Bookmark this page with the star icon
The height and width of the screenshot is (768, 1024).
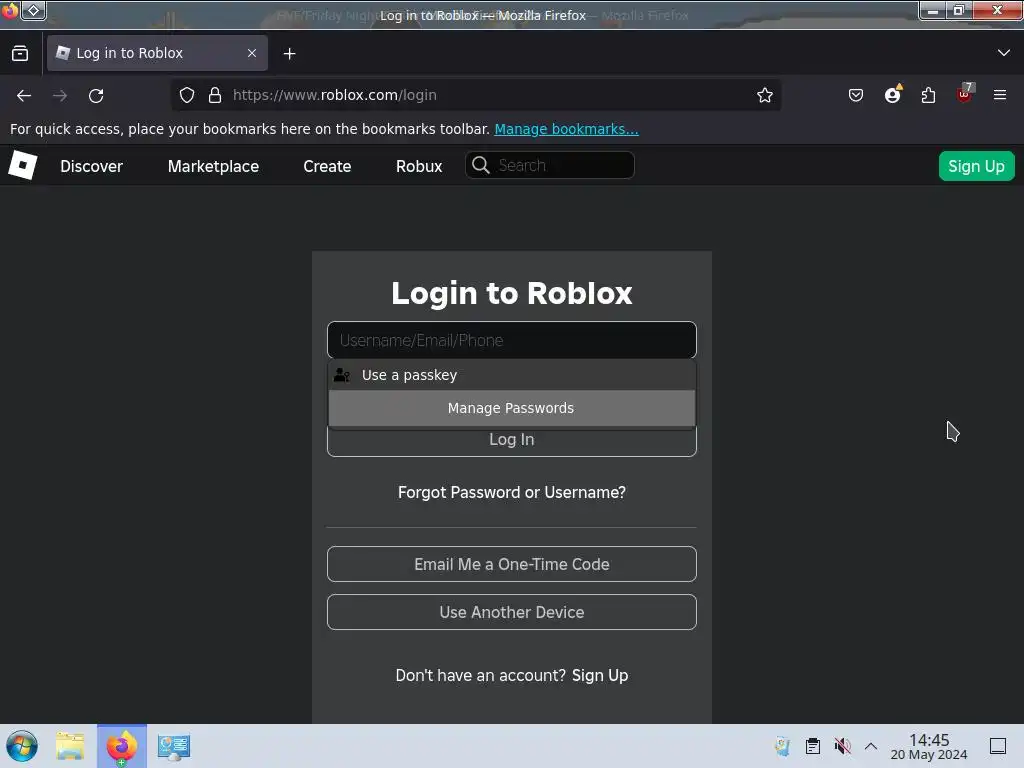pyautogui.click(x=765, y=95)
